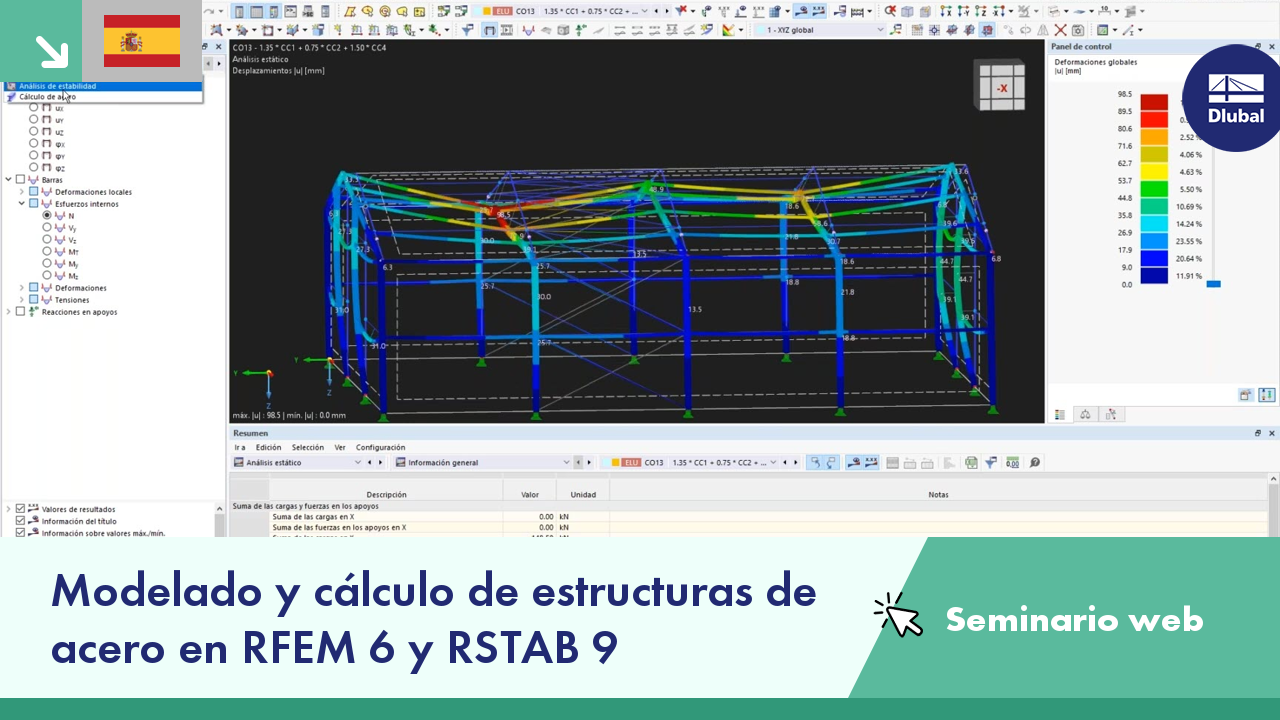Collapse the Esfuerzos internos node
1280x720 pixels.
pyautogui.click(x=21, y=203)
